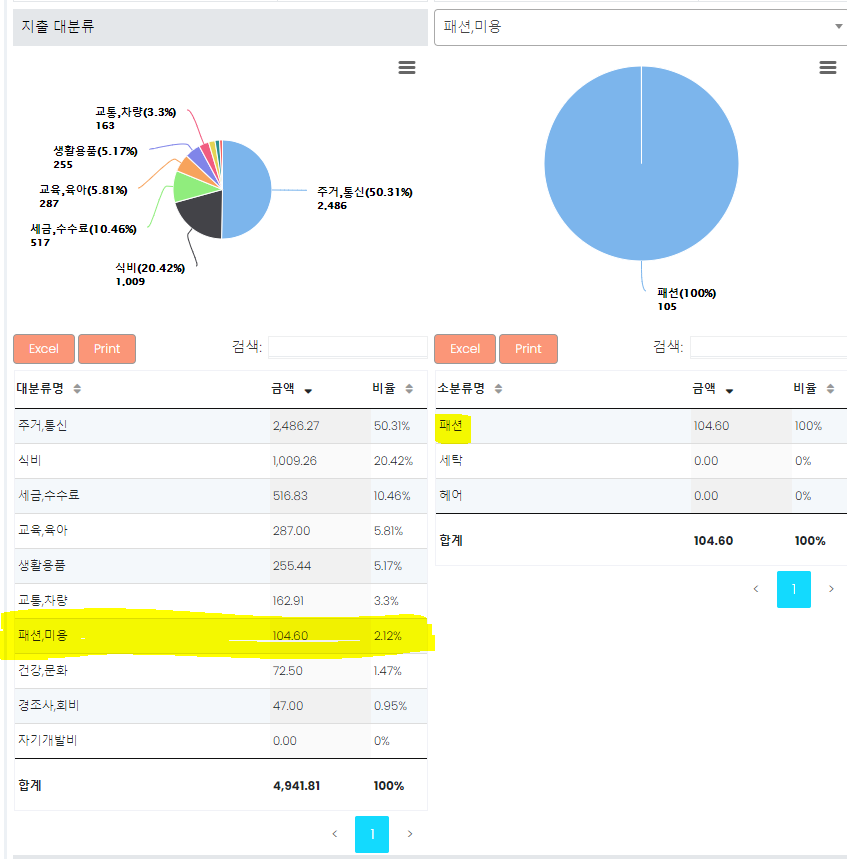Print the right subcategory table
This screenshot has height=859, width=847.
tap(528, 349)
